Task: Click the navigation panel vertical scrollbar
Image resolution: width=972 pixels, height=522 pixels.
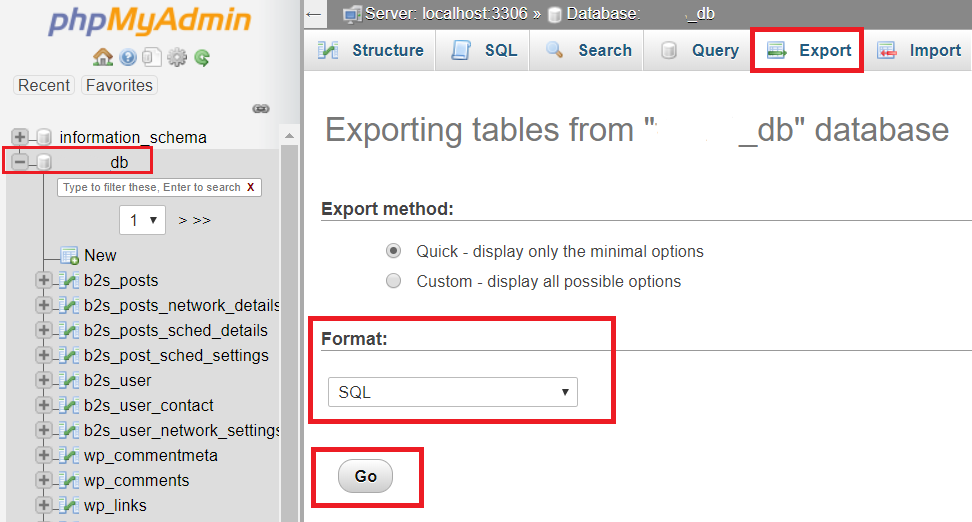Action: [289, 332]
